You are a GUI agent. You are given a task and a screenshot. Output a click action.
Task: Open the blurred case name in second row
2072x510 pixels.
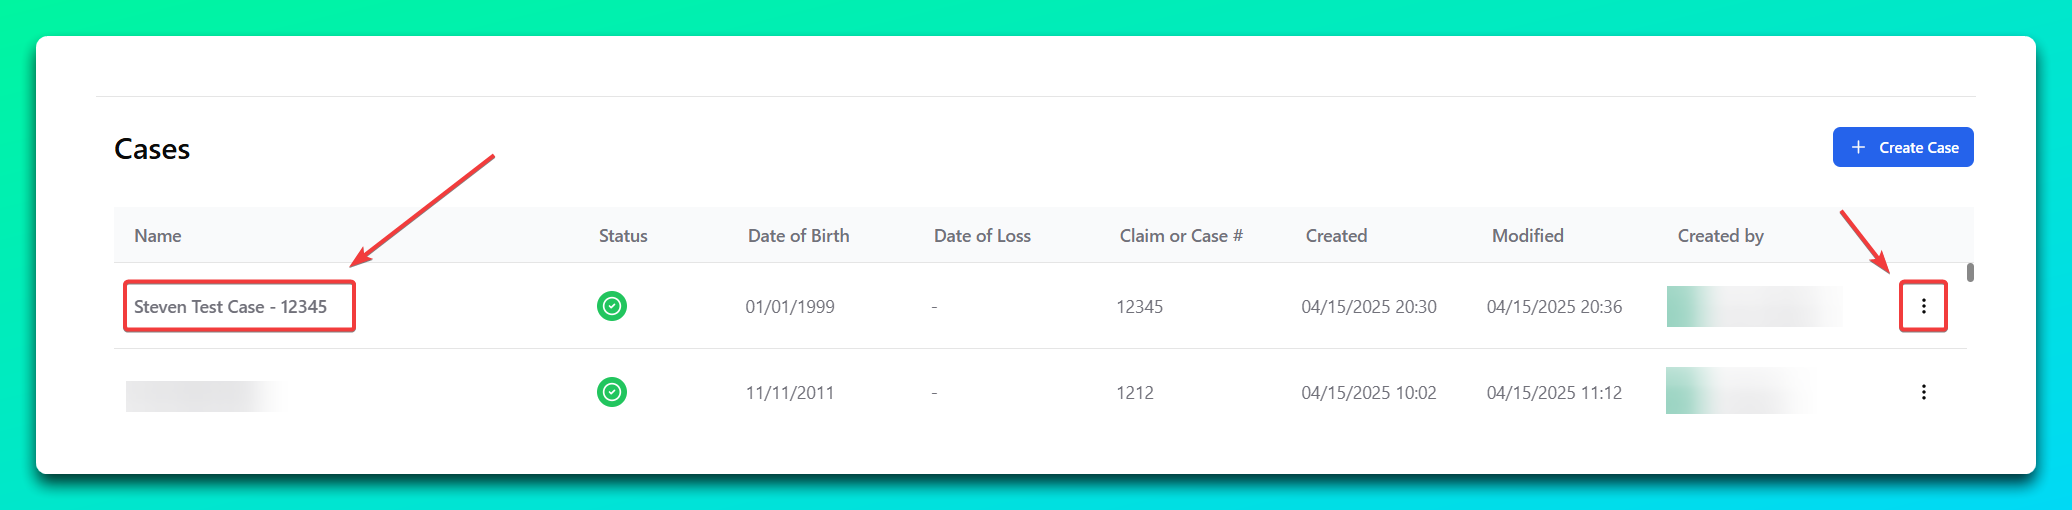point(205,396)
